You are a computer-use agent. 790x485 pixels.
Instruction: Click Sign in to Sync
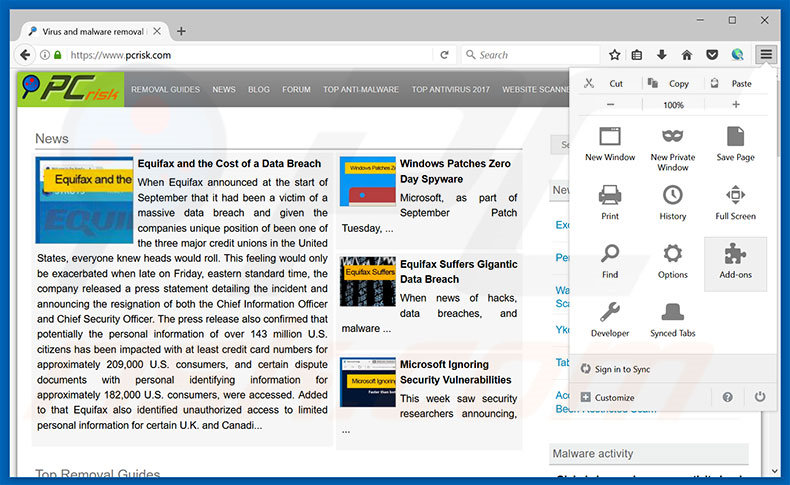point(615,369)
